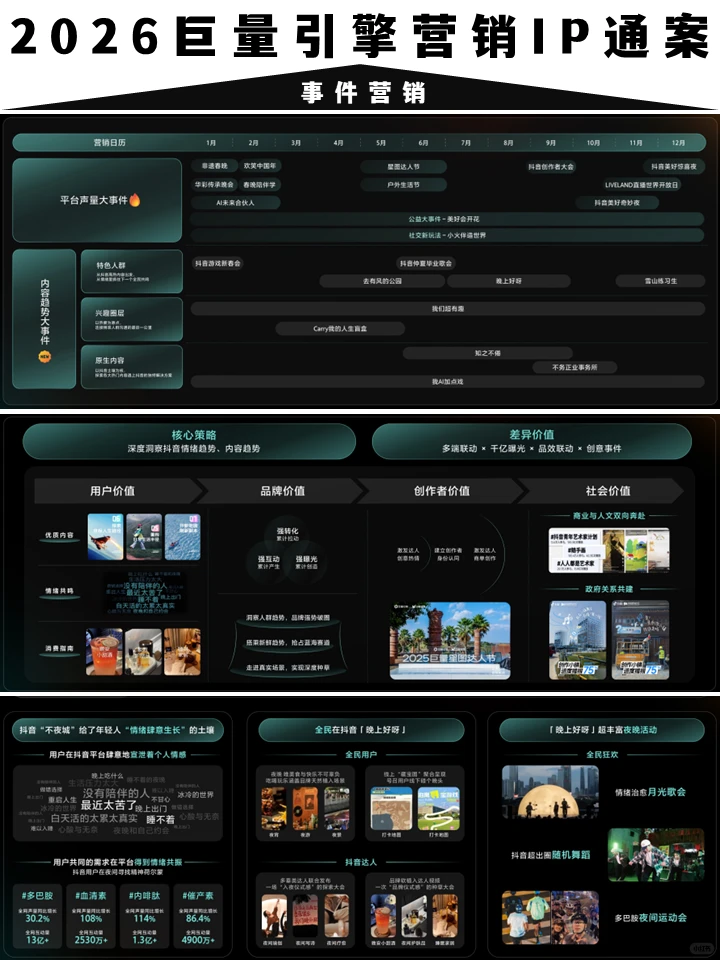Open the 欢笑中国年 event pill

click(x=260, y=166)
